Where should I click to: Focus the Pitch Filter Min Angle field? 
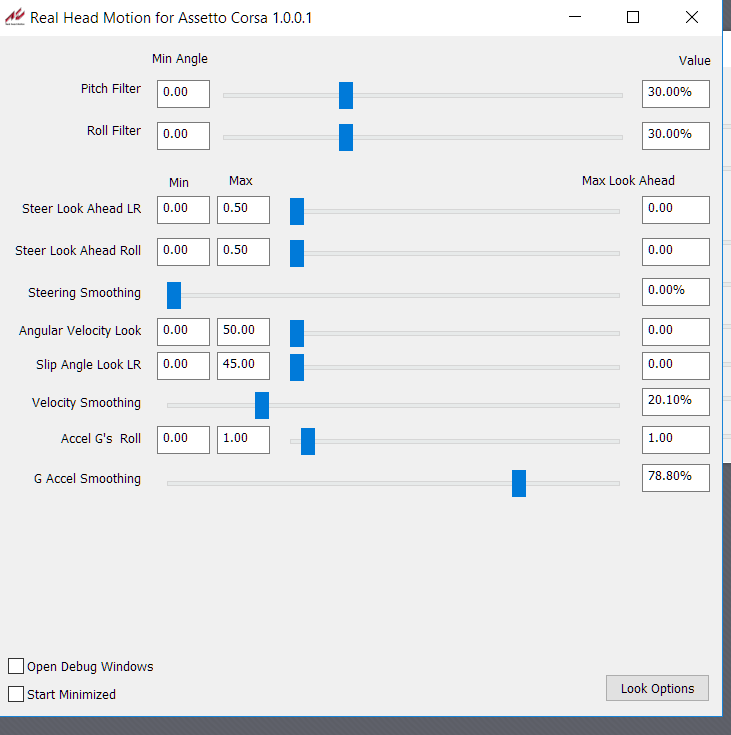[x=183, y=94]
